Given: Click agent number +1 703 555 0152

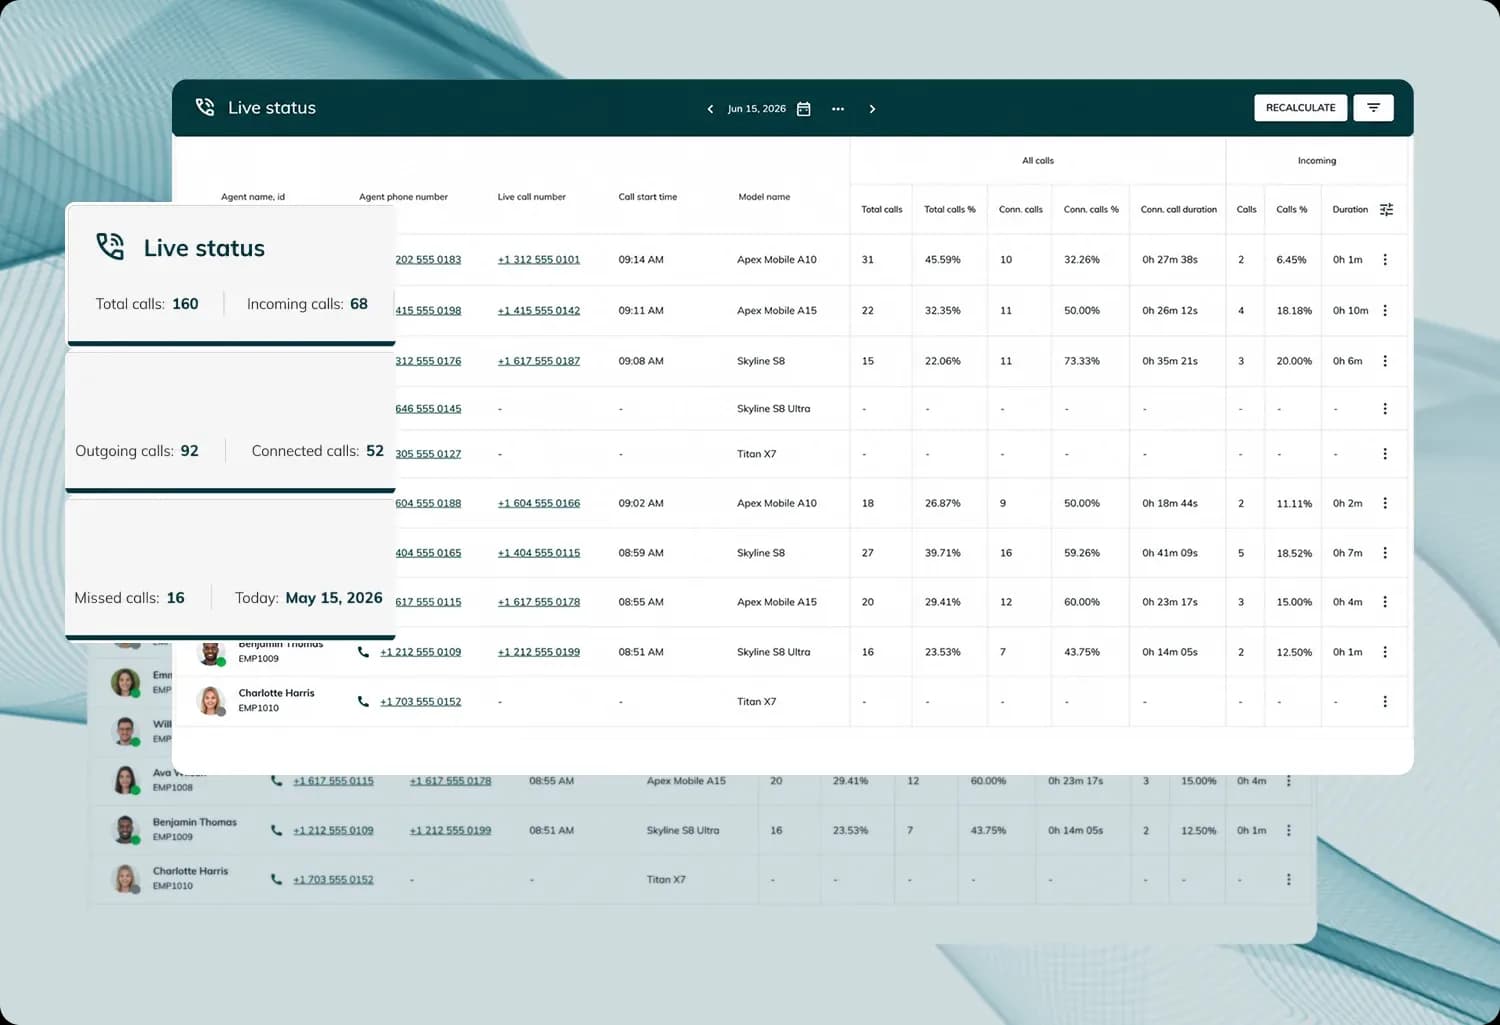Looking at the screenshot, I should pyautogui.click(x=420, y=702).
